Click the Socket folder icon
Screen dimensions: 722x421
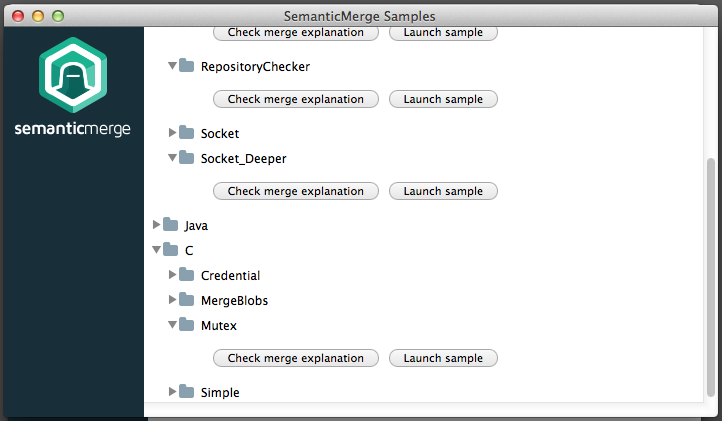pos(186,132)
